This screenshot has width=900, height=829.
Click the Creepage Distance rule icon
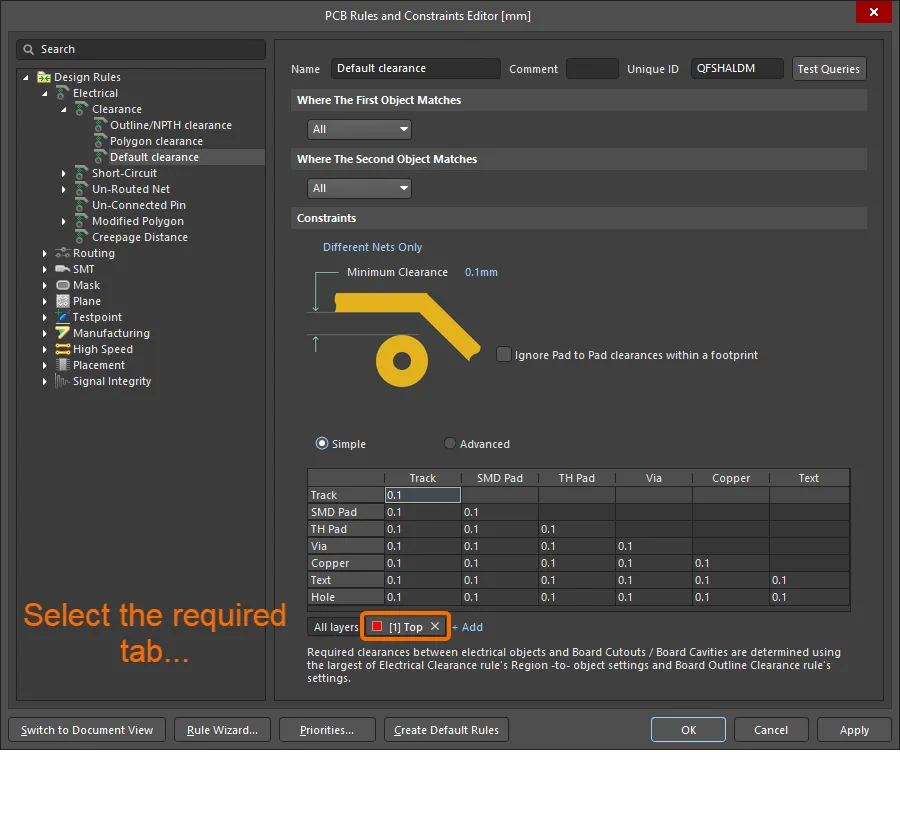82,237
